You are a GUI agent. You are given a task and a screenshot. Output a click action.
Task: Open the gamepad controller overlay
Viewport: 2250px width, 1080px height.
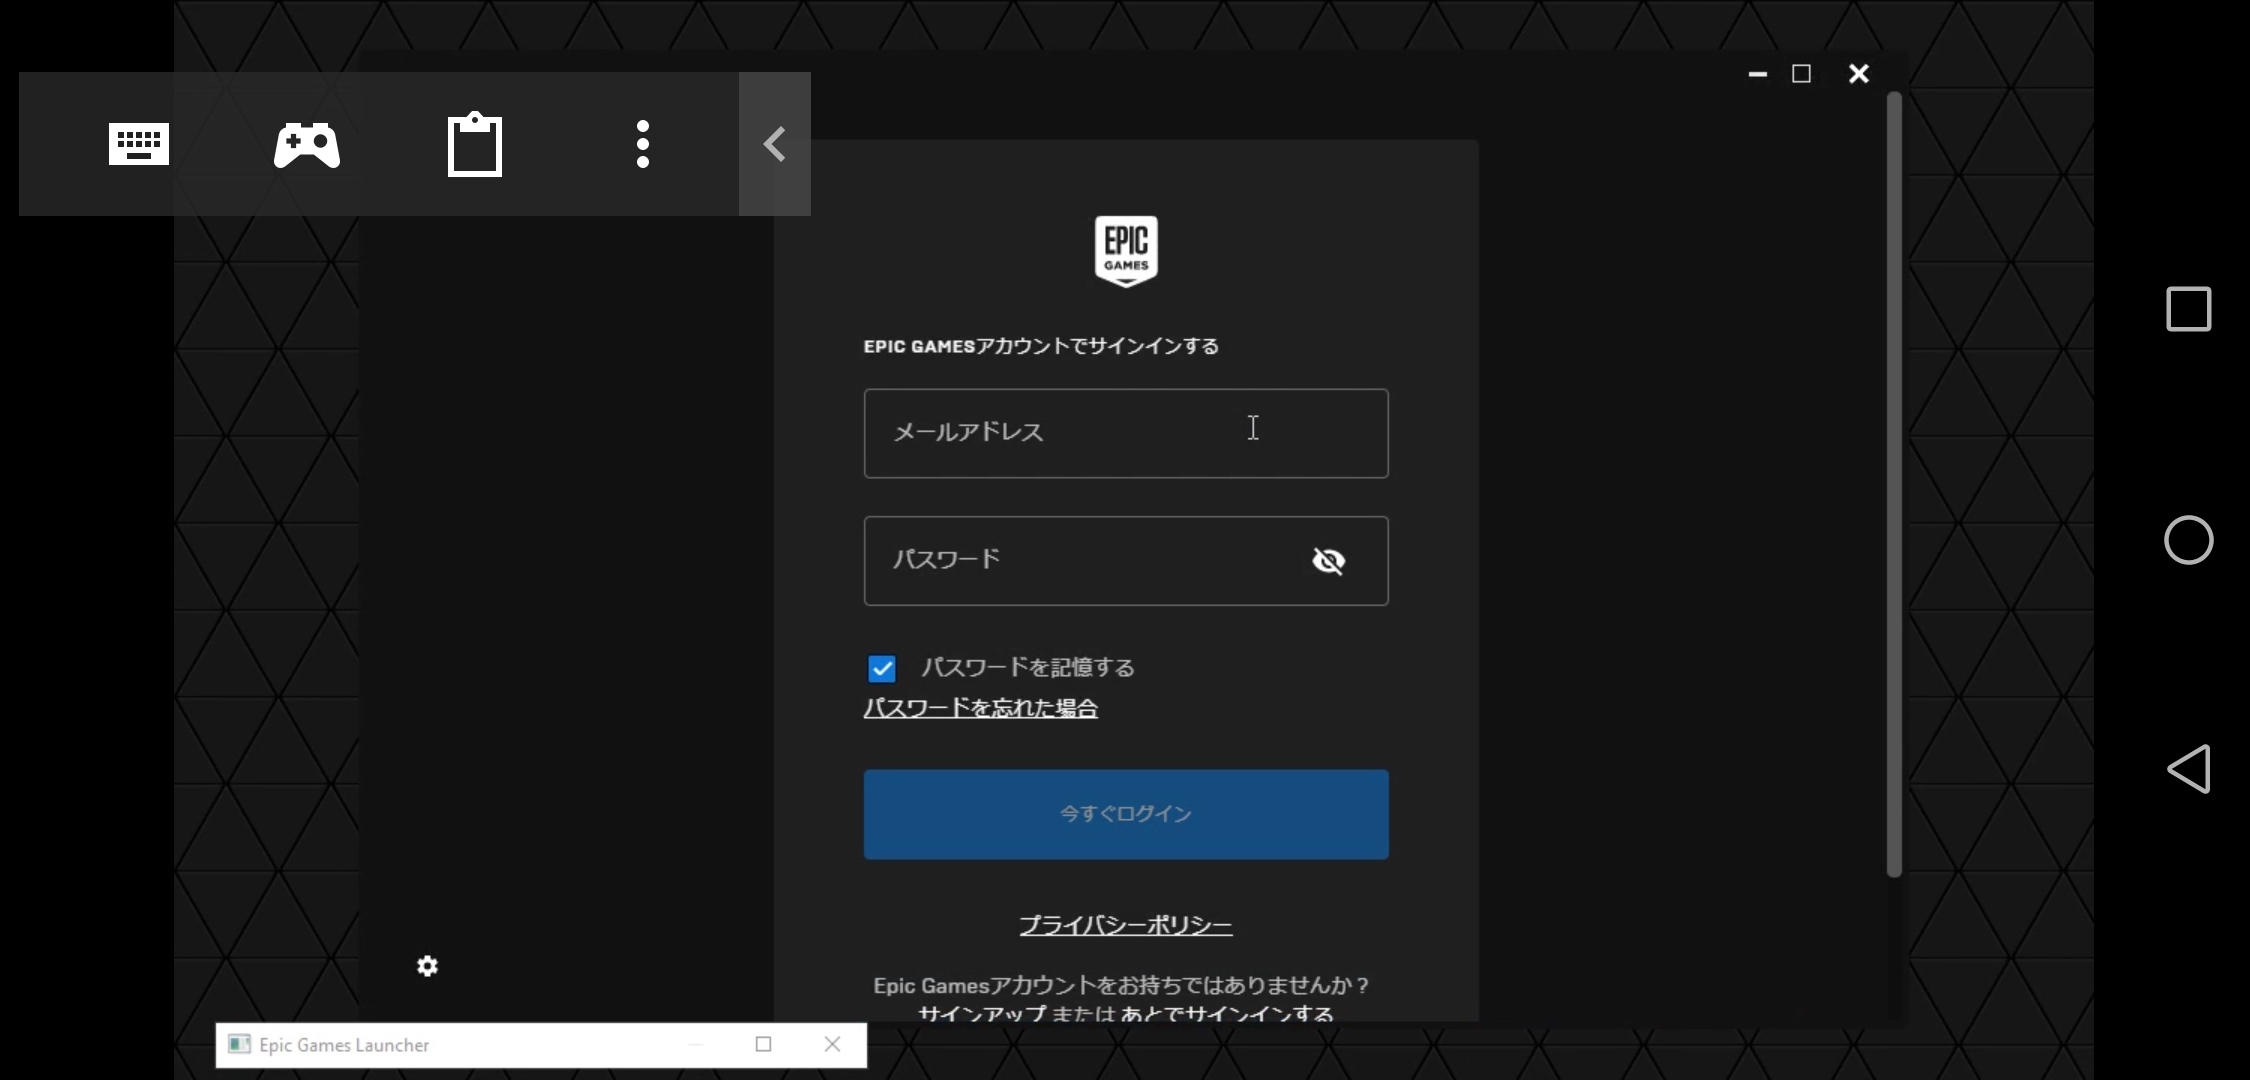click(307, 145)
